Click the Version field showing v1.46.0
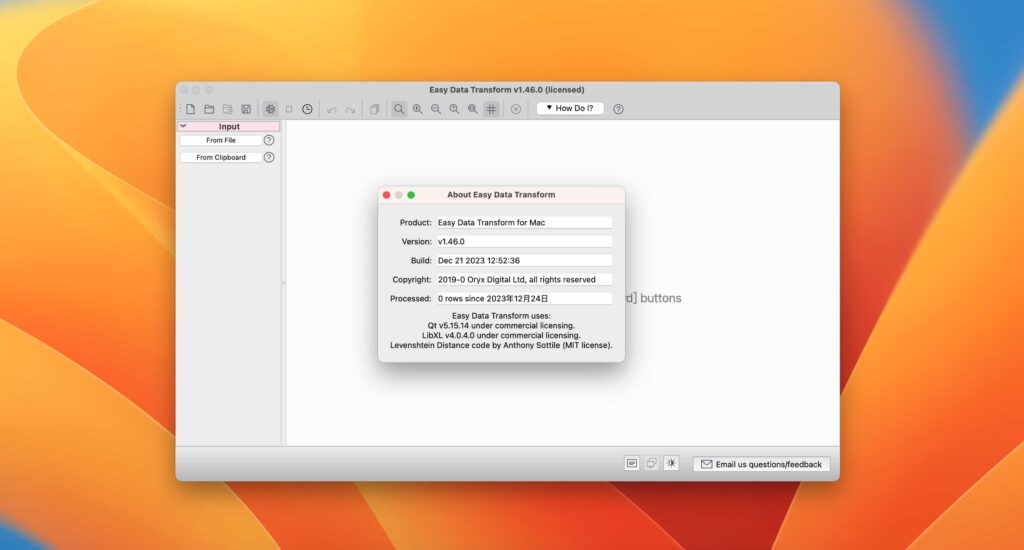Viewport: 1024px width, 550px height. point(524,242)
